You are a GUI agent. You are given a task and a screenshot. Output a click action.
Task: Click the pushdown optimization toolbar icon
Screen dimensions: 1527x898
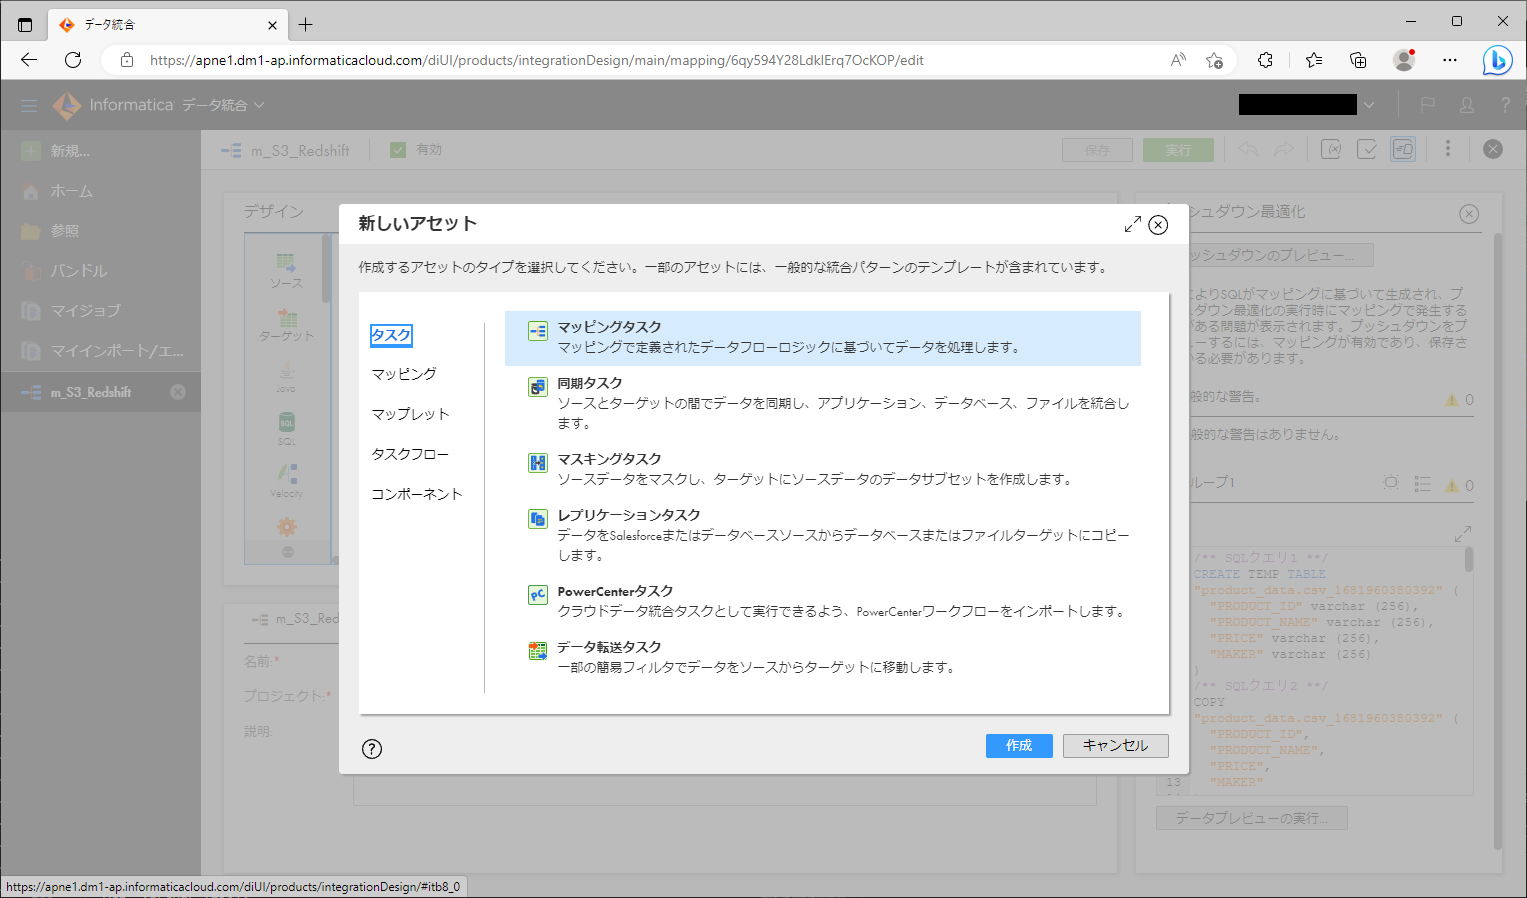[x=1402, y=149]
